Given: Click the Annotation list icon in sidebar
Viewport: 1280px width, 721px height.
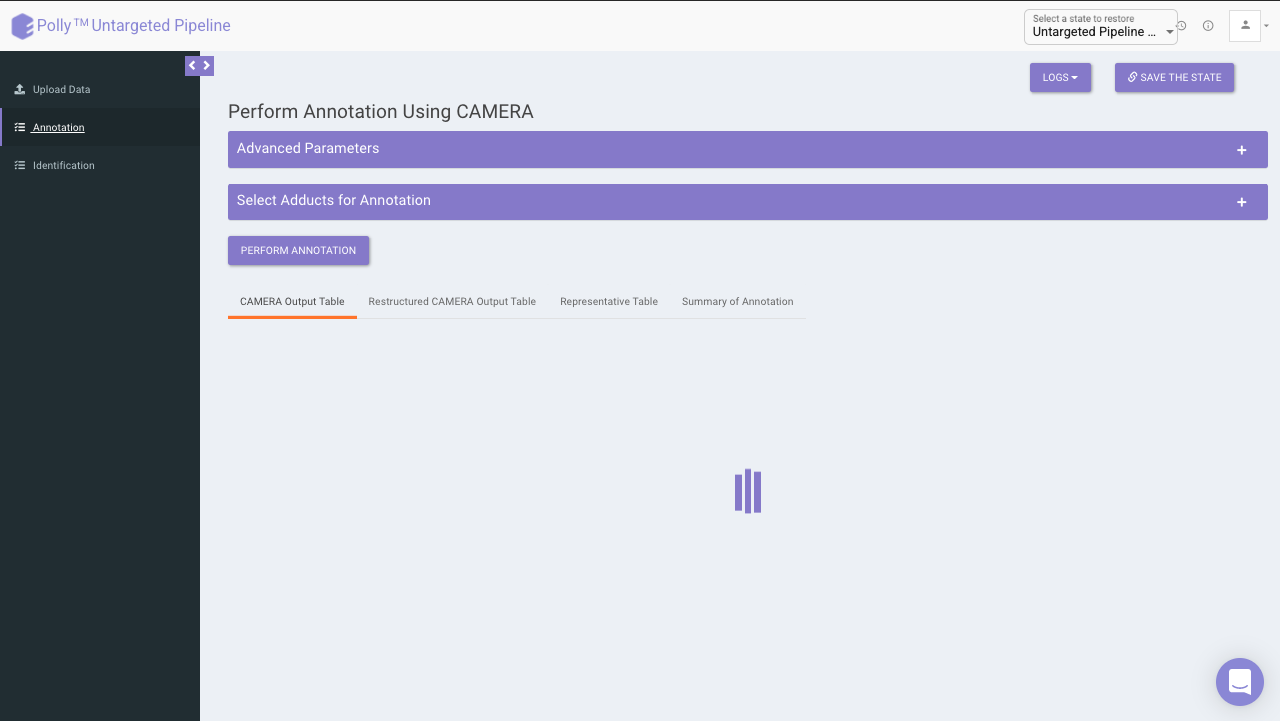Looking at the screenshot, I should [20, 127].
